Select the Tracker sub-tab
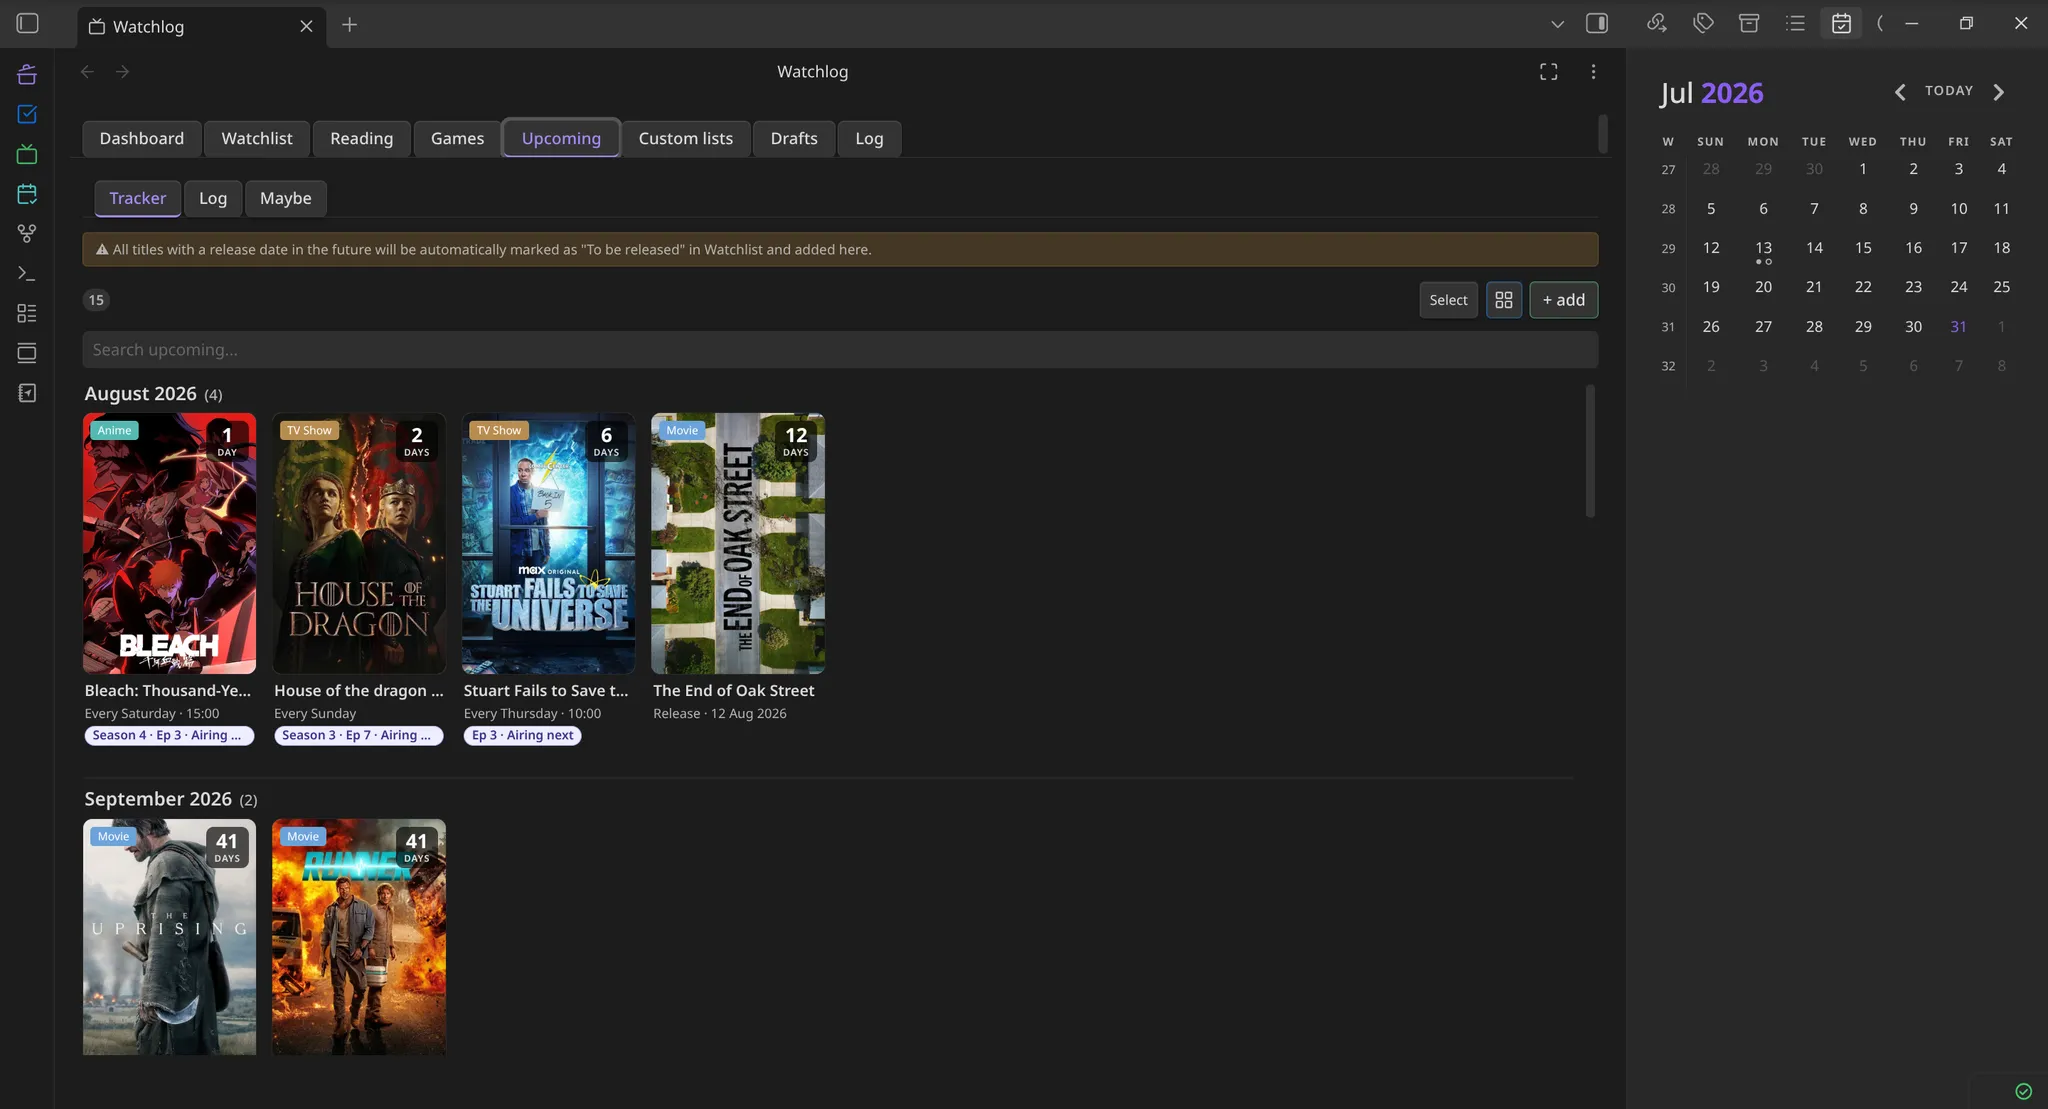Screen dimensions: 2048x1109 click(137, 198)
